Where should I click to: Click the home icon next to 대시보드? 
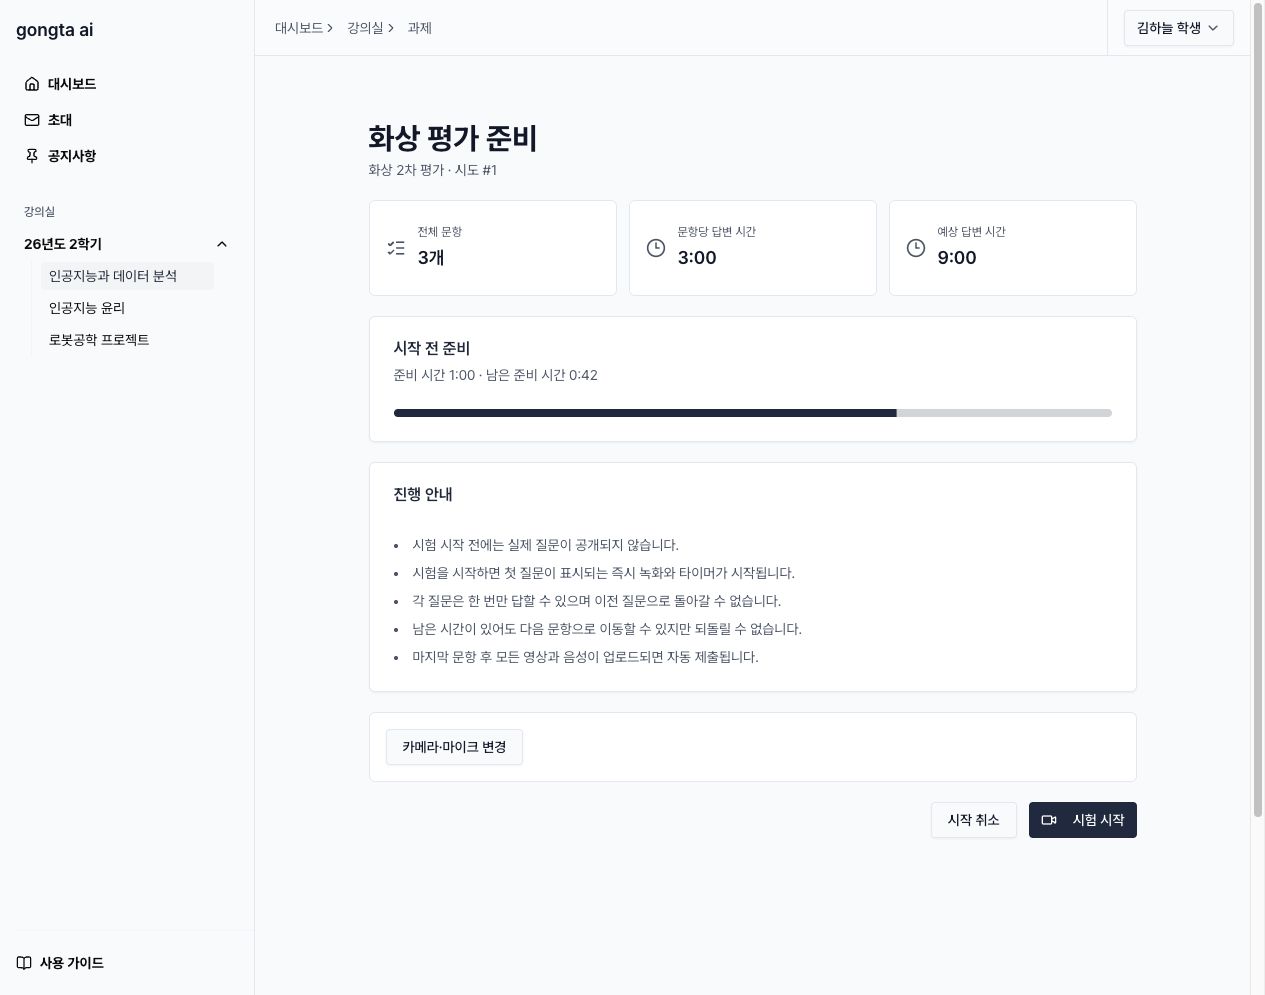click(x=32, y=84)
